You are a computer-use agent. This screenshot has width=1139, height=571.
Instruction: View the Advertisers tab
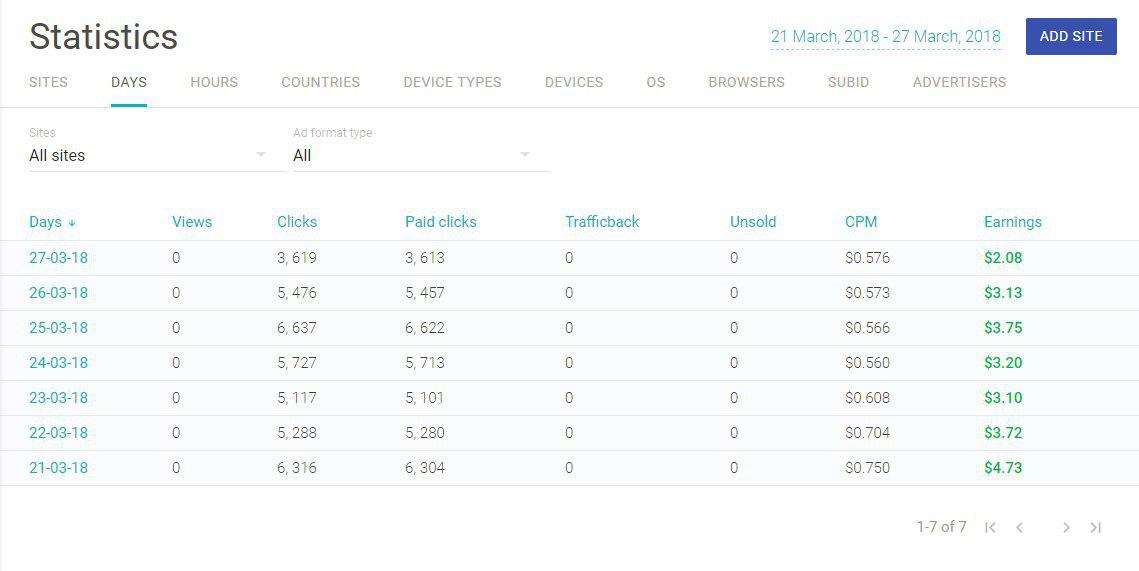959,82
